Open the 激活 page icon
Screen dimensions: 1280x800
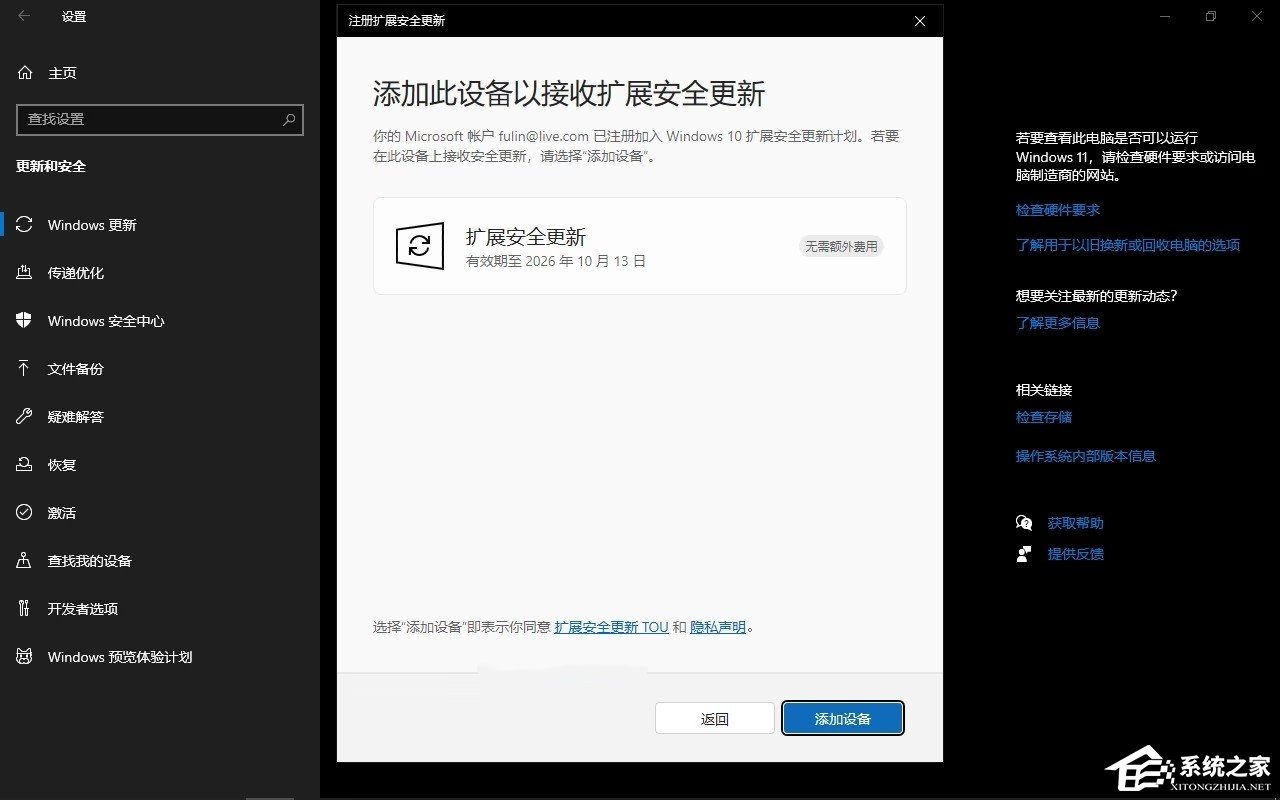coord(24,512)
